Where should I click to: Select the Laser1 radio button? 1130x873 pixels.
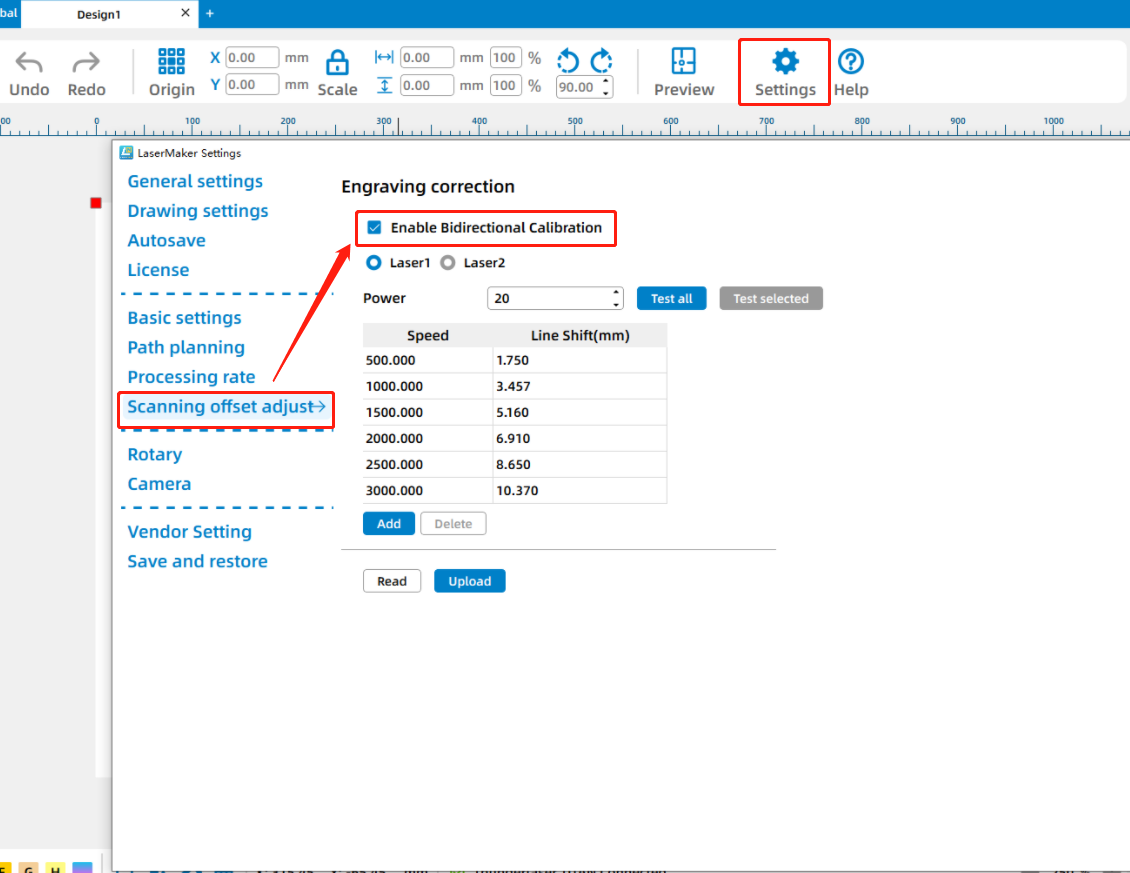coord(374,263)
